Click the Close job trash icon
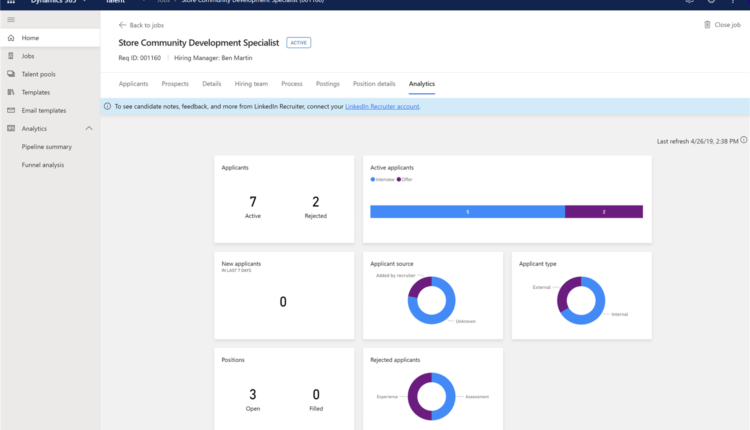 708,24
